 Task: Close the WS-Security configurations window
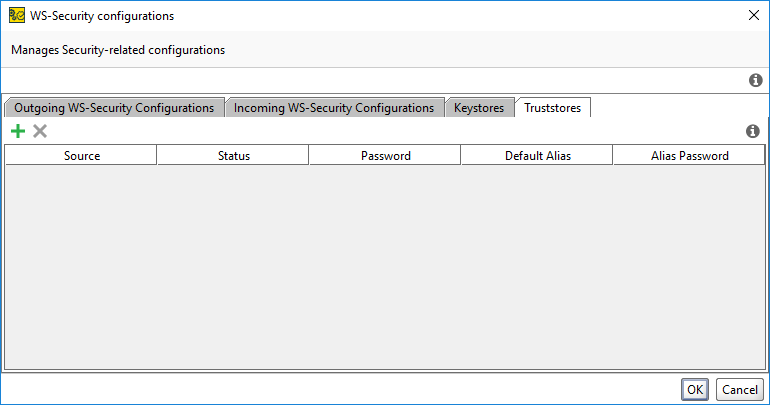click(753, 15)
